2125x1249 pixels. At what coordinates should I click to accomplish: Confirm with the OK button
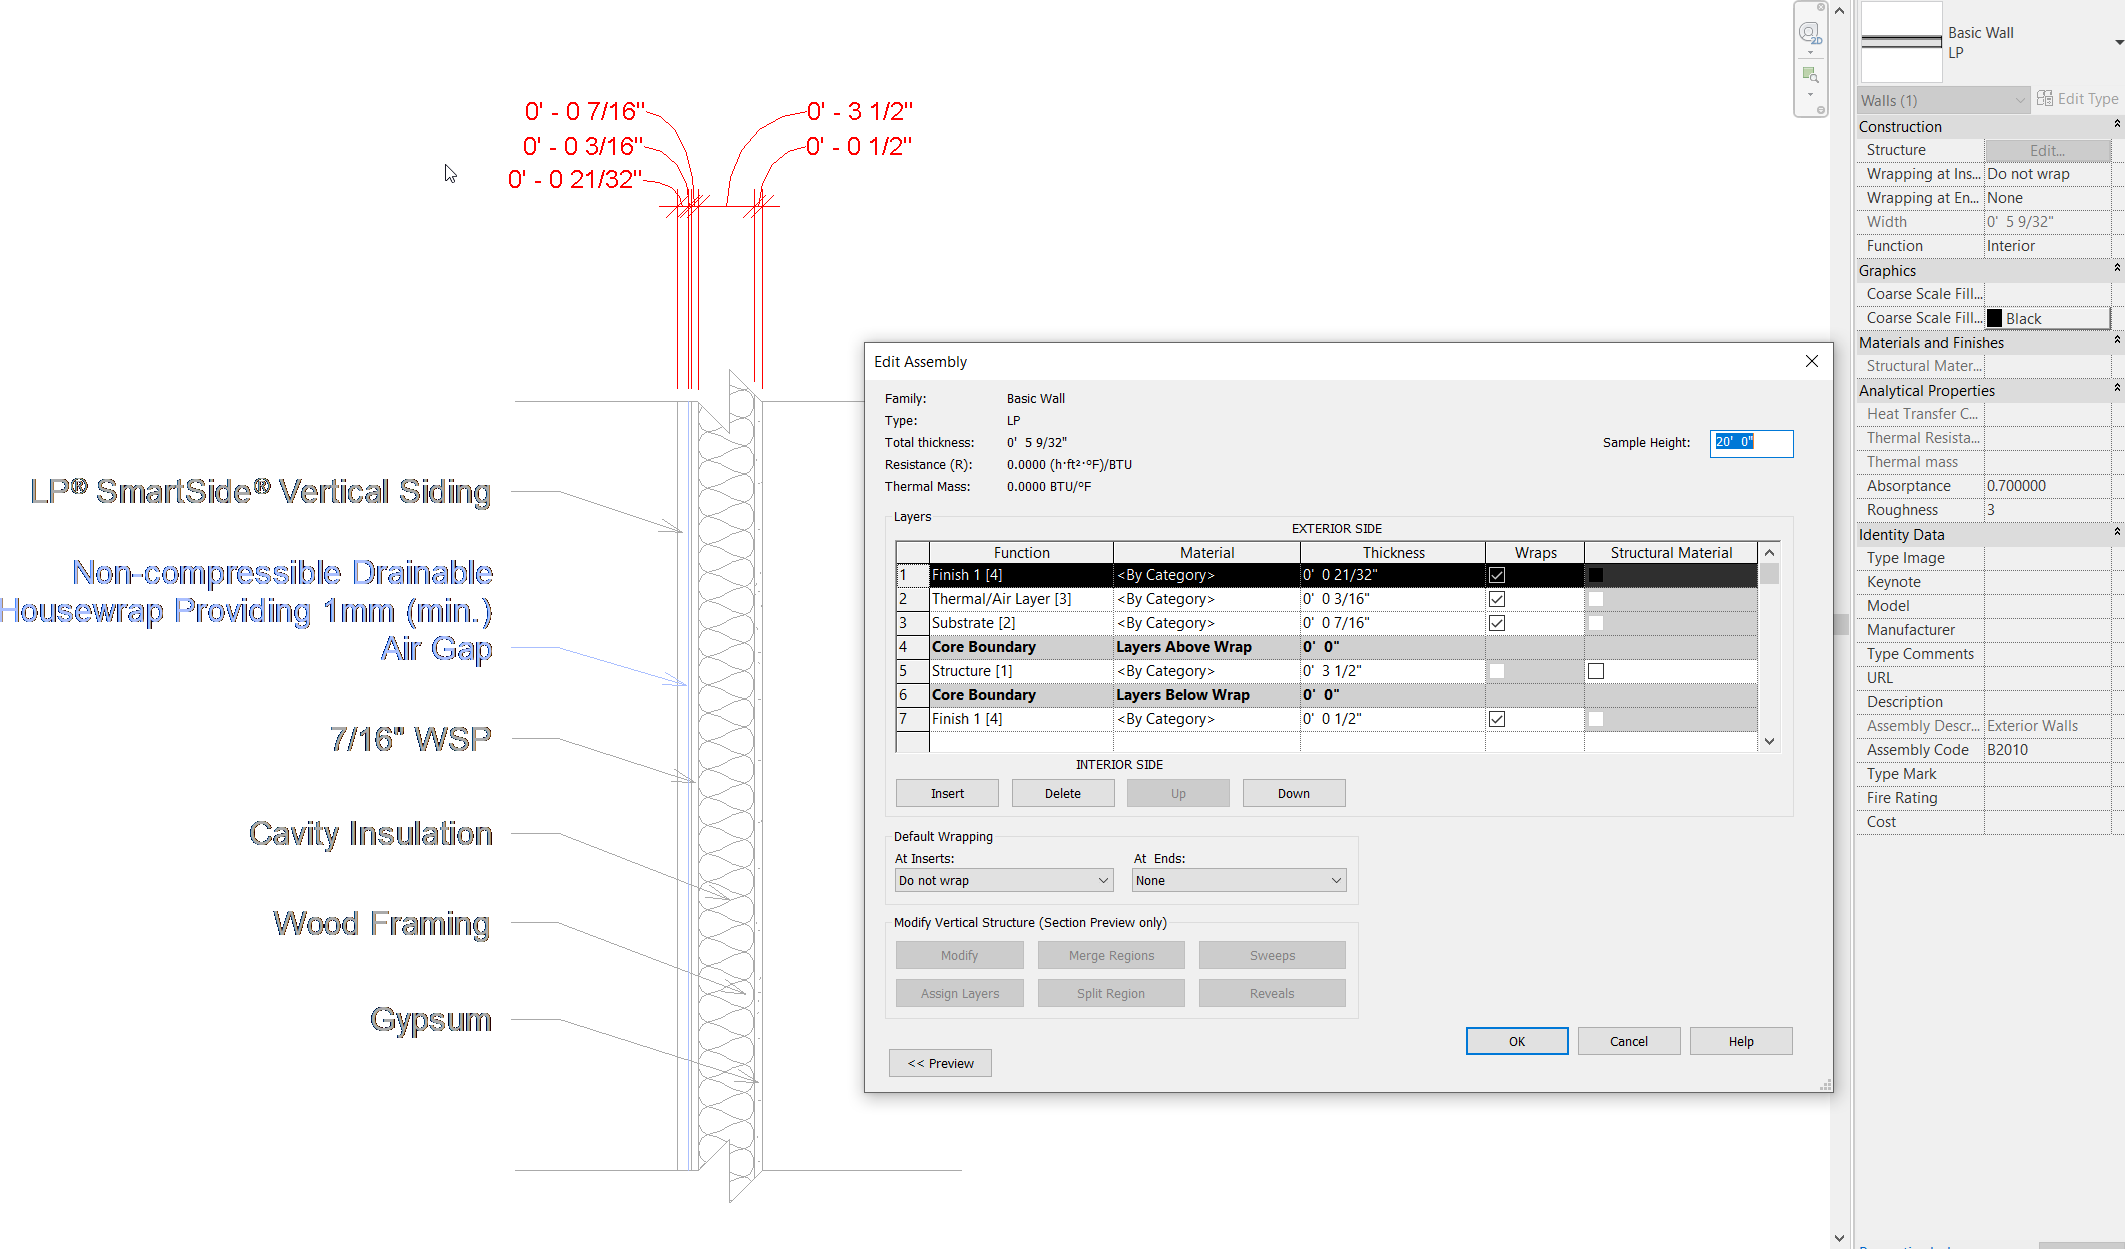[x=1516, y=1041]
